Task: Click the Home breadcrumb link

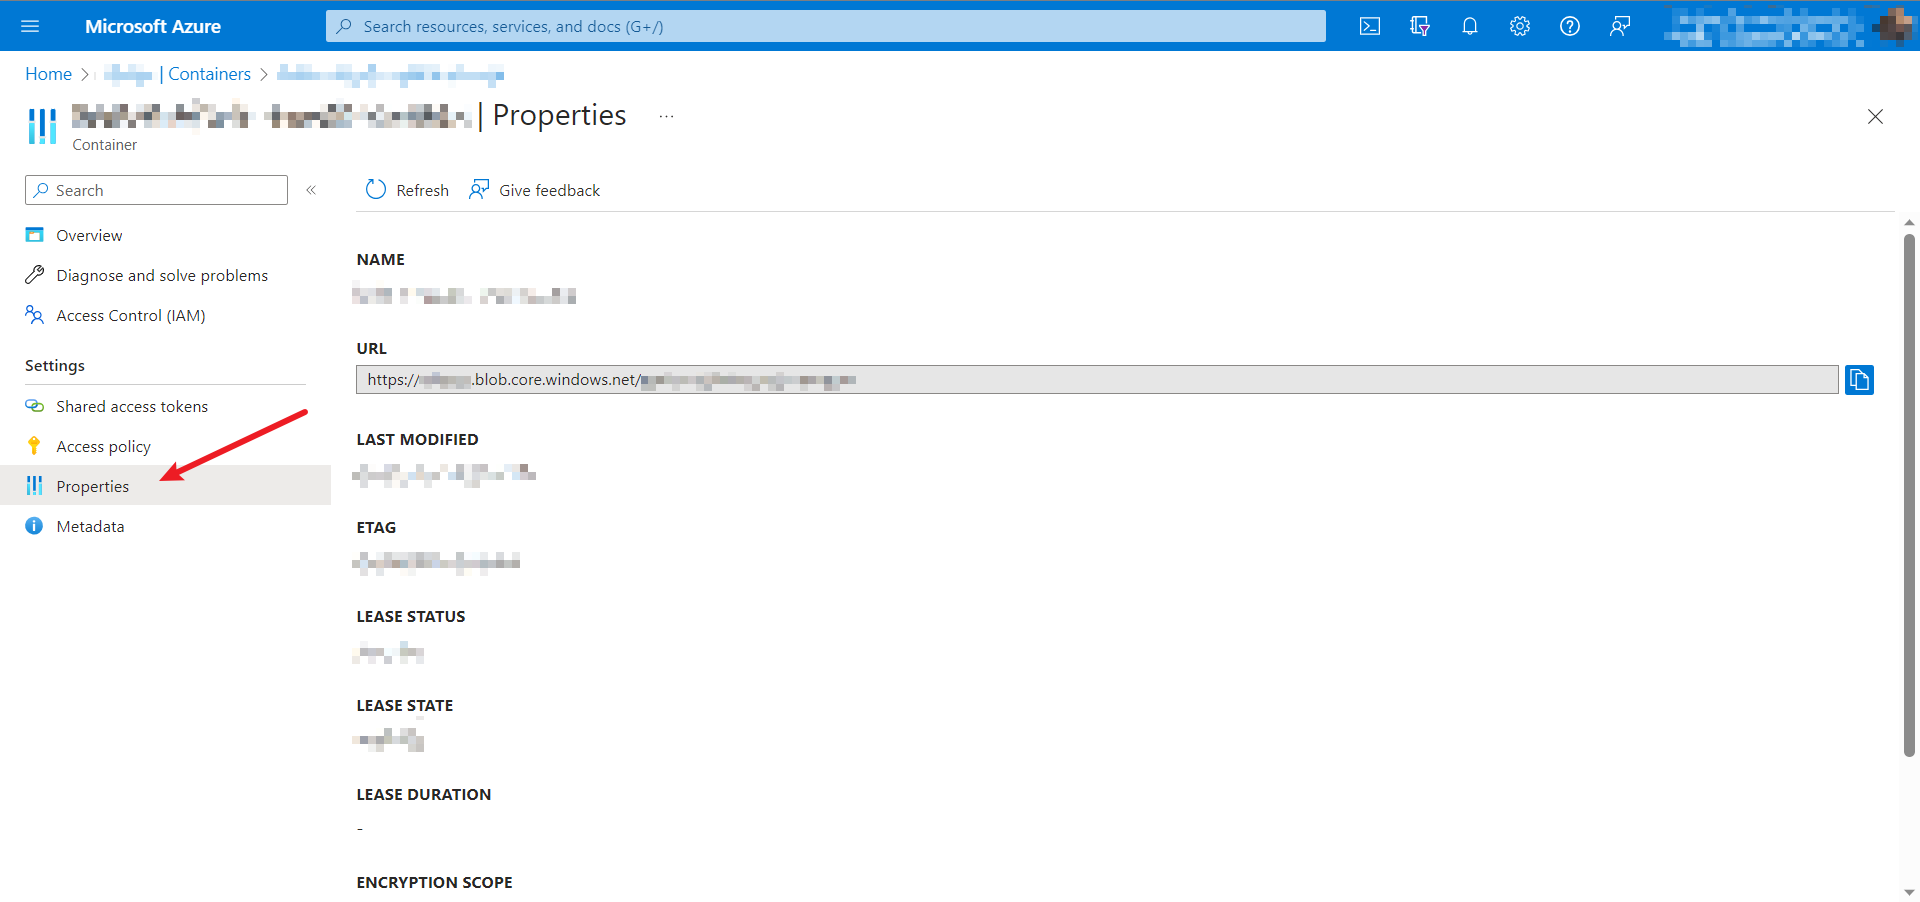Action: click(x=48, y=74)
